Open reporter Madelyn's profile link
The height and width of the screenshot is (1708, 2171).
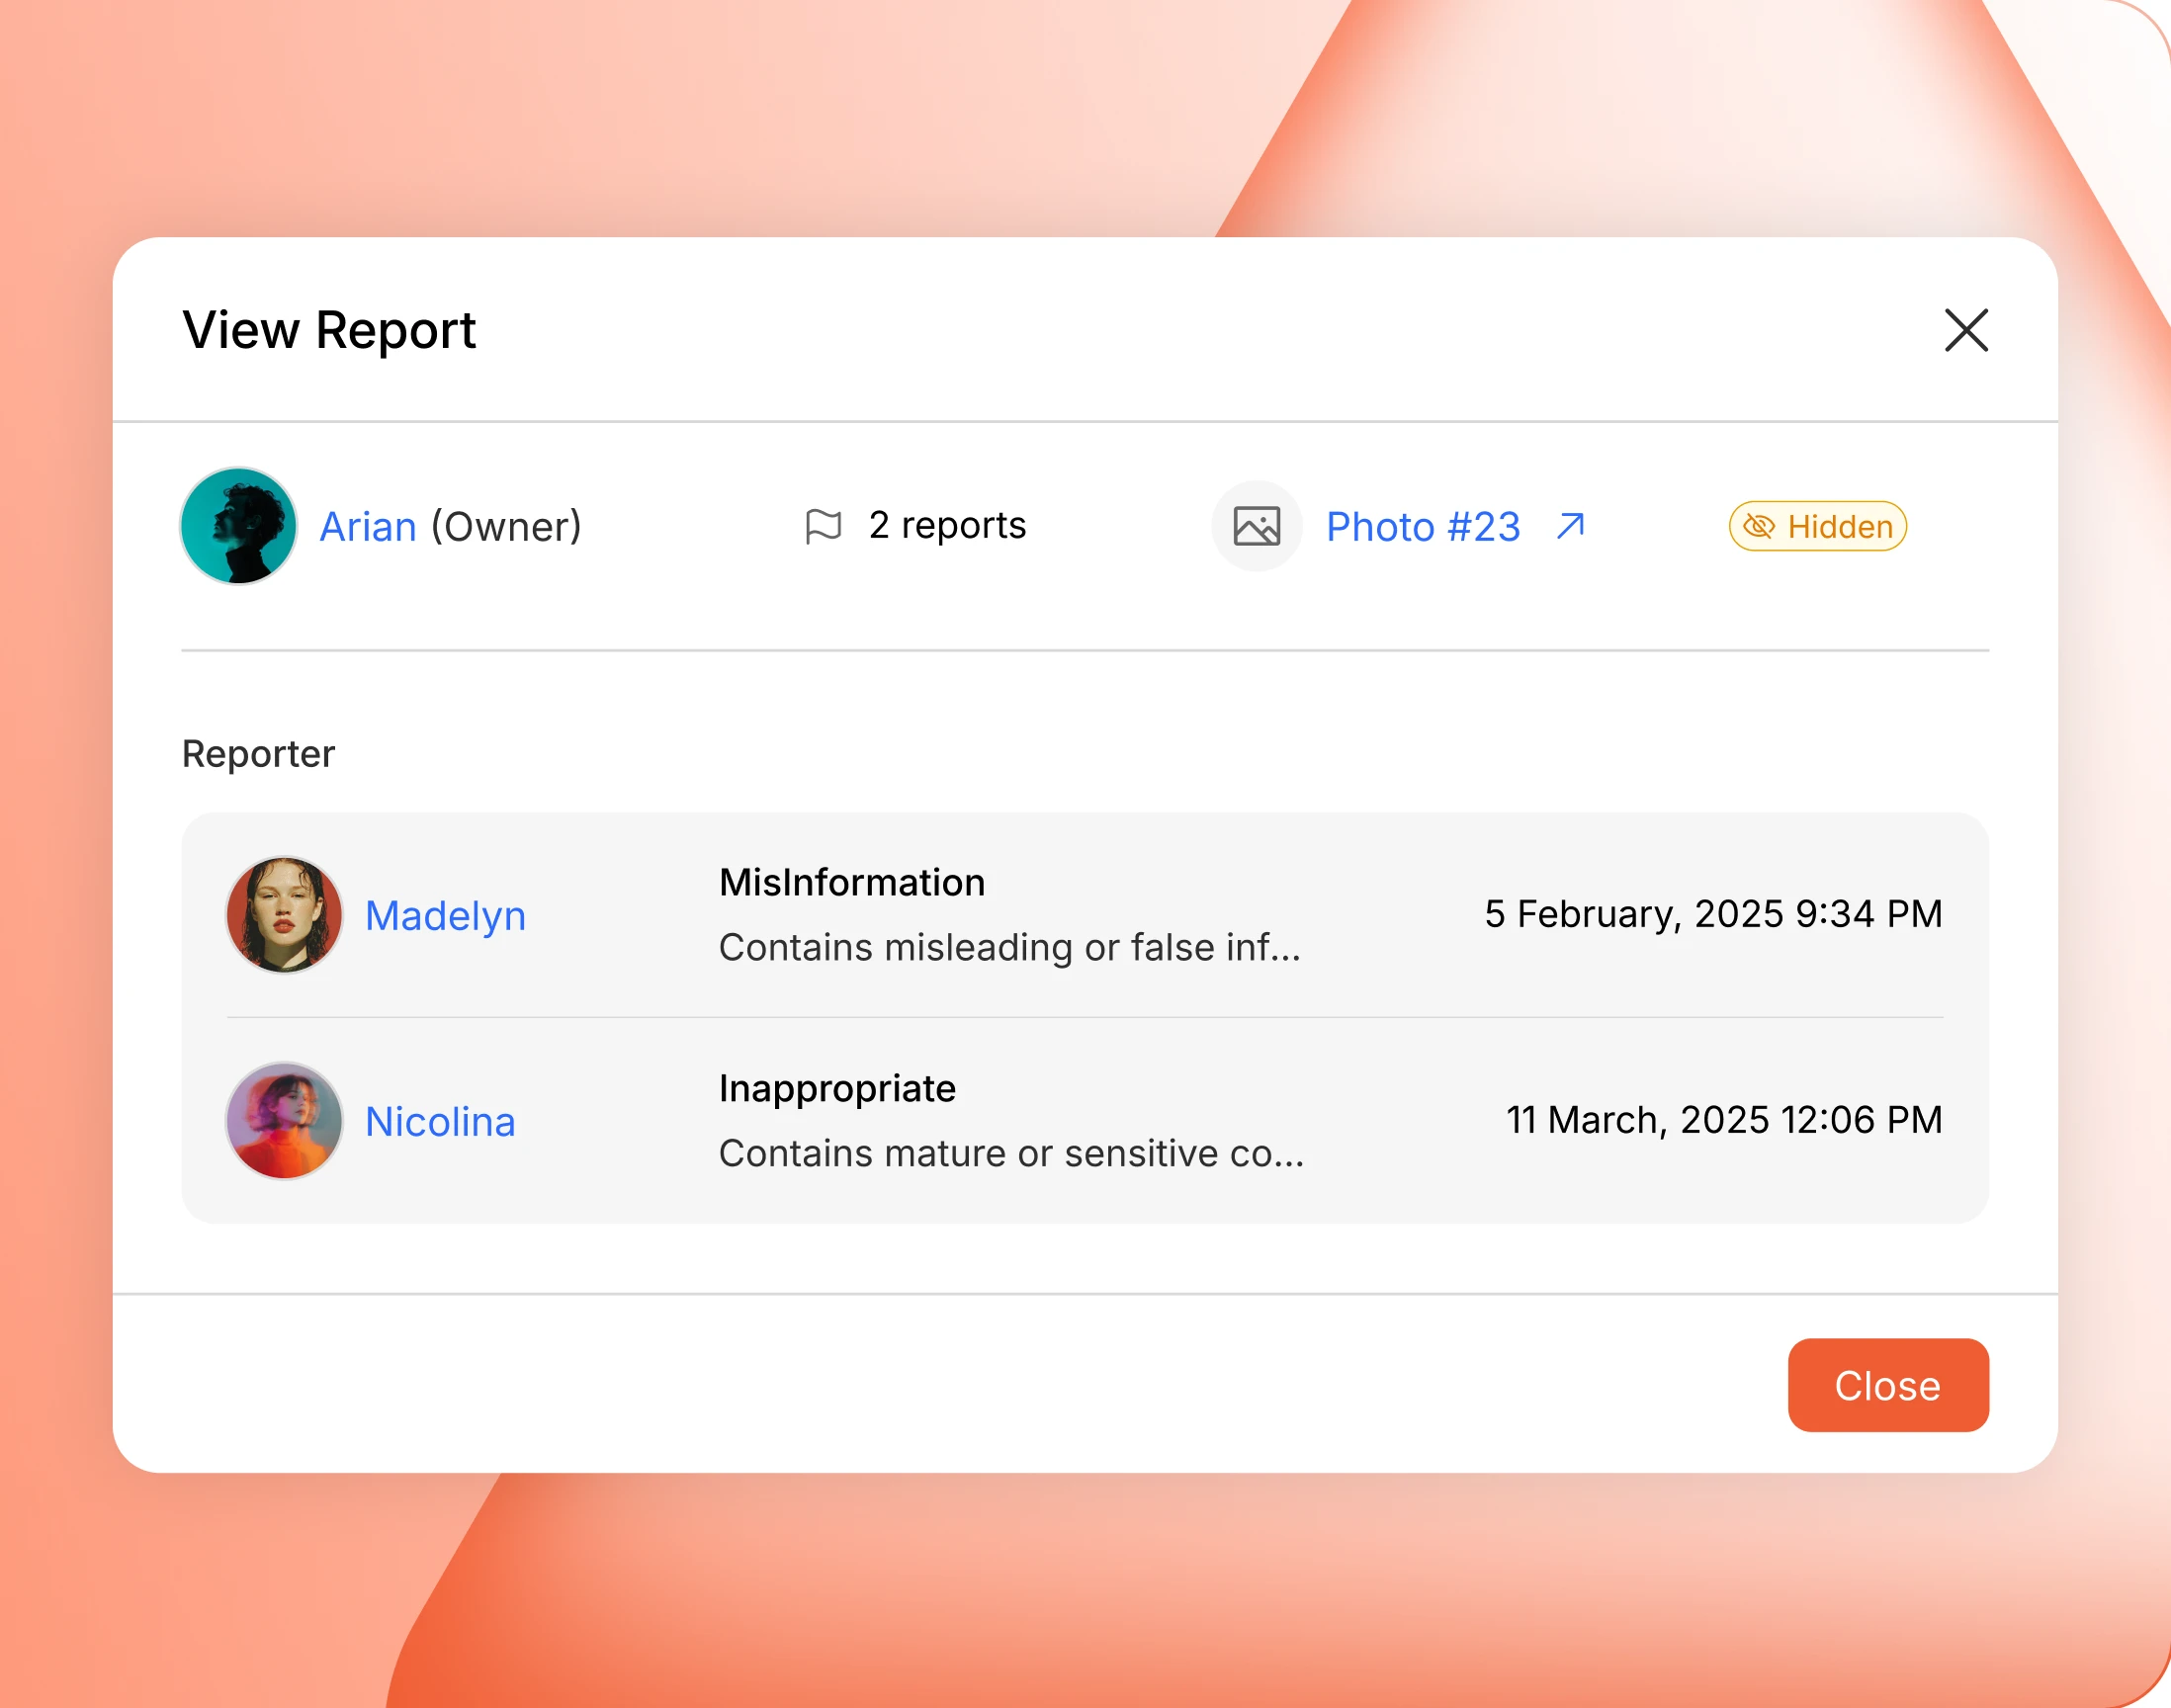click(445, 916)
